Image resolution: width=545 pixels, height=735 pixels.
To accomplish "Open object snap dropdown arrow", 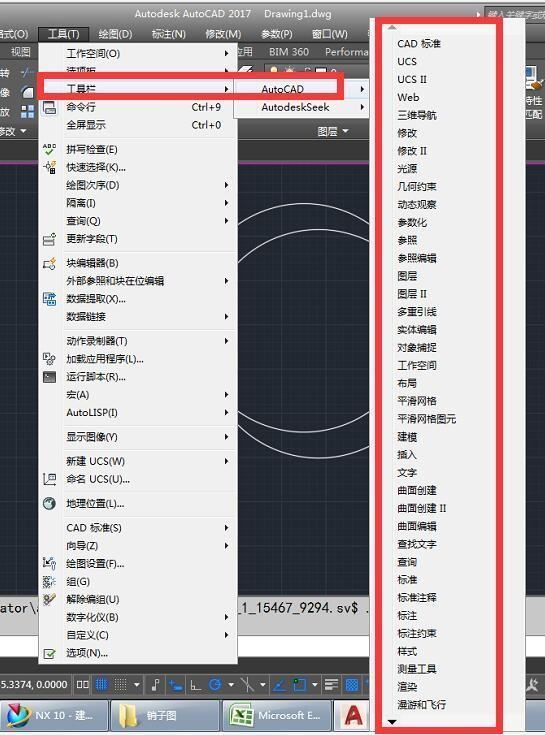I will (314, 685).
